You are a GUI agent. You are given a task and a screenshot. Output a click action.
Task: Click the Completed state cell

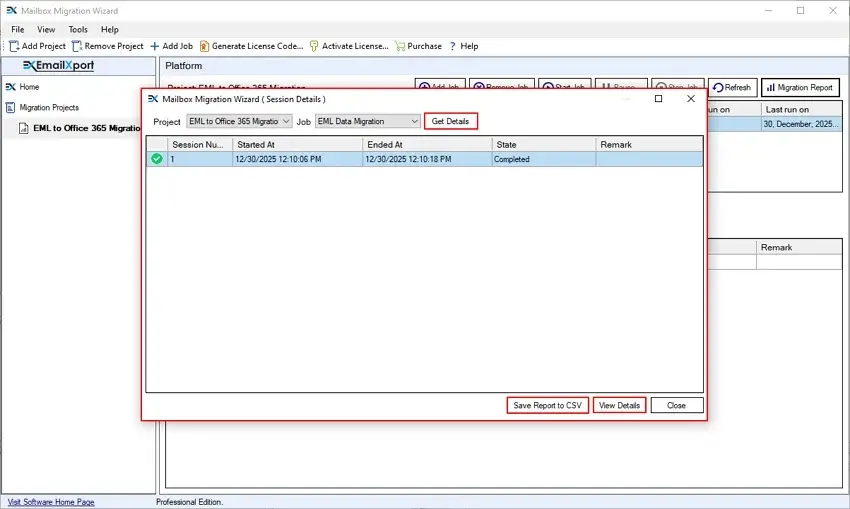click(544, 159)
